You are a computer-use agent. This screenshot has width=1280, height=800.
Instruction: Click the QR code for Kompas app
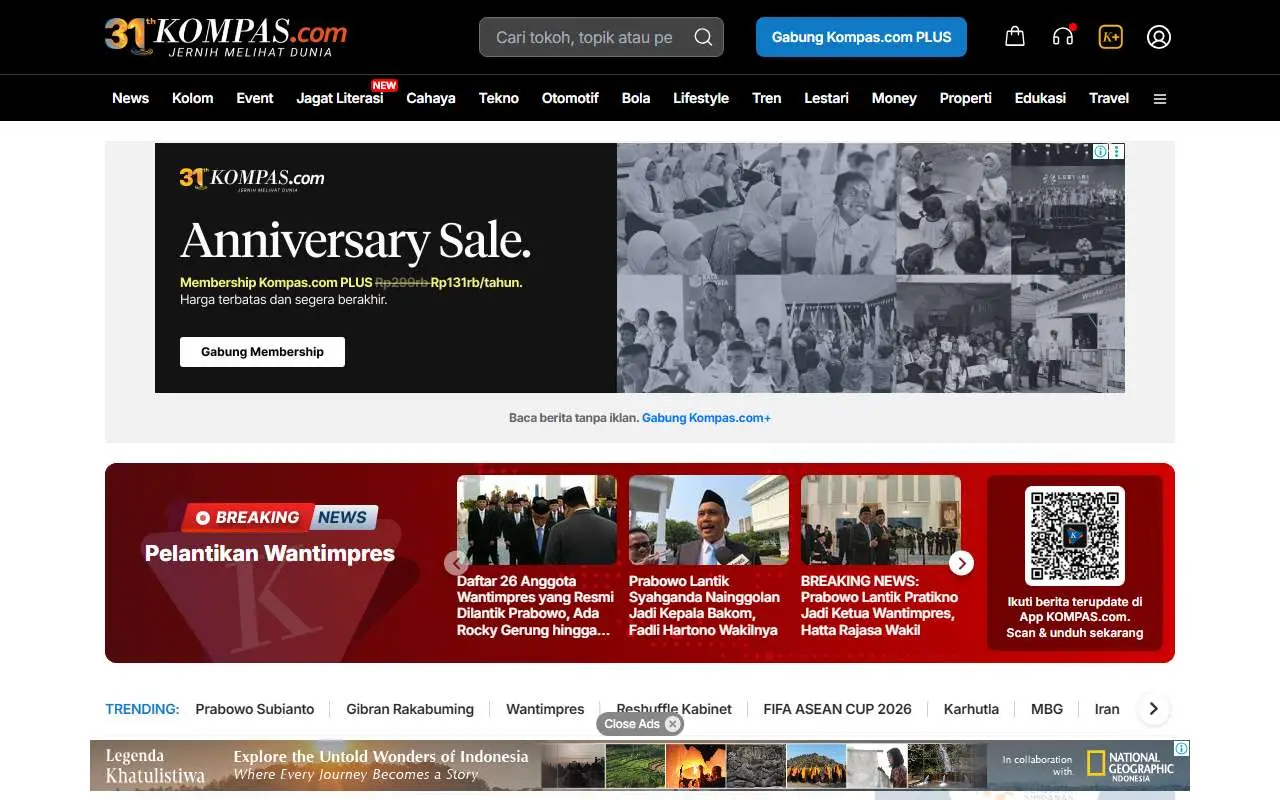(1075, 536)
